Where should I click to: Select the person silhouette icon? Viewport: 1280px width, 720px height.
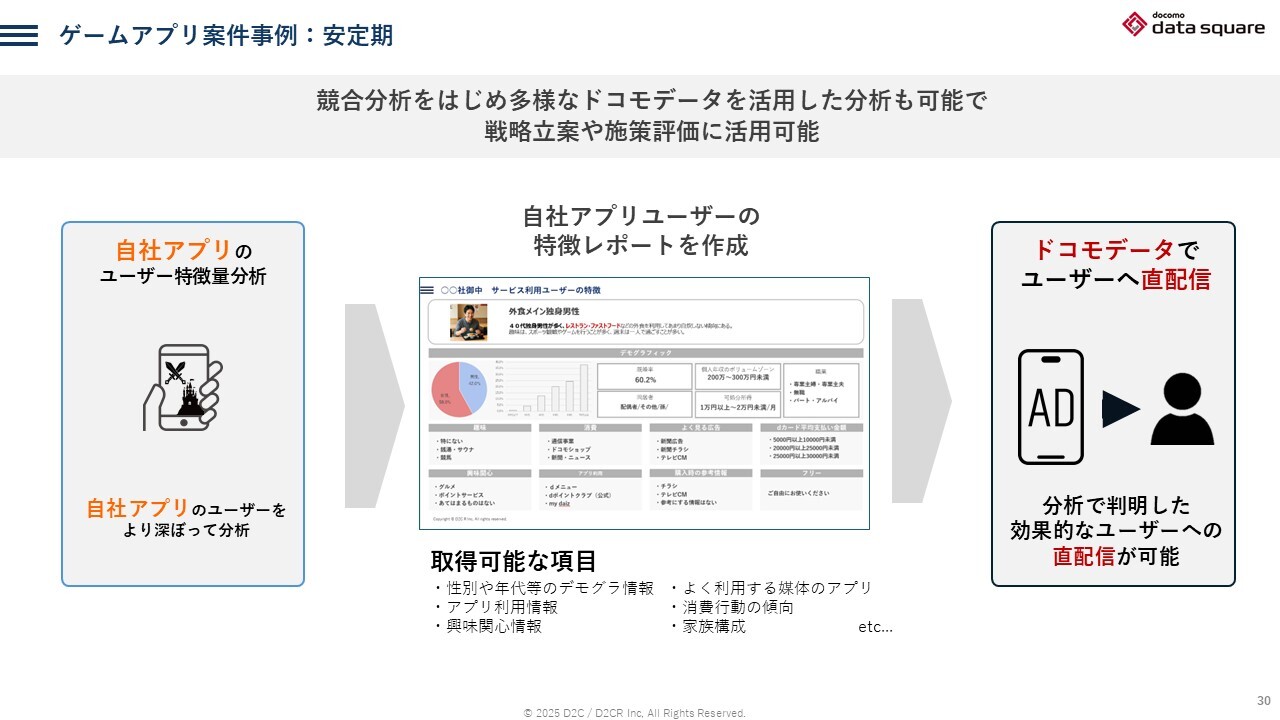[x=1182, y=409]
